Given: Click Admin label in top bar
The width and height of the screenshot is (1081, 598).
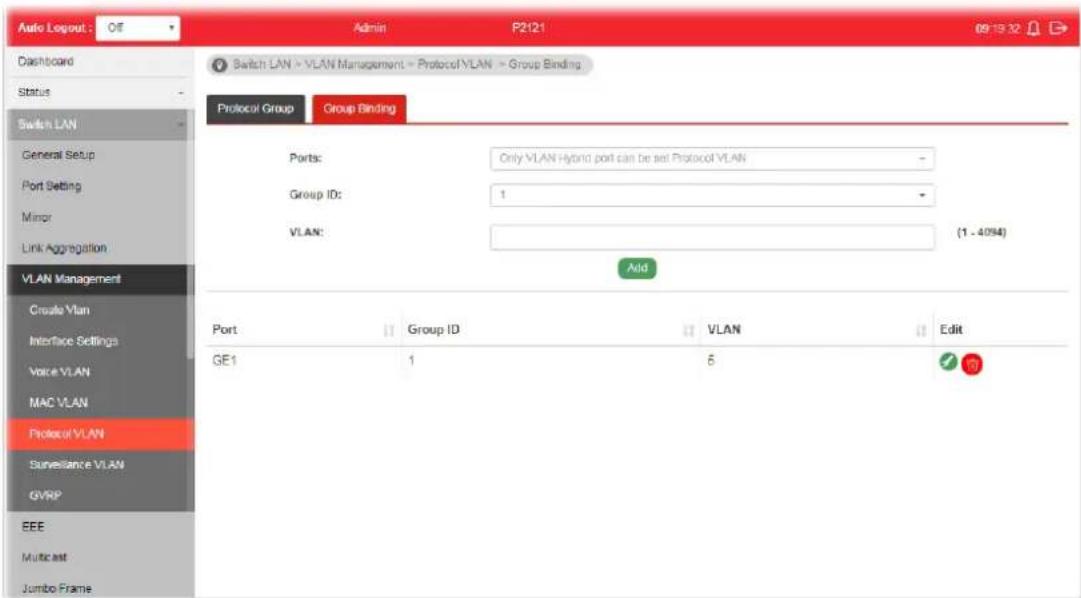Looking at the screenshot, I should (370, 28).
